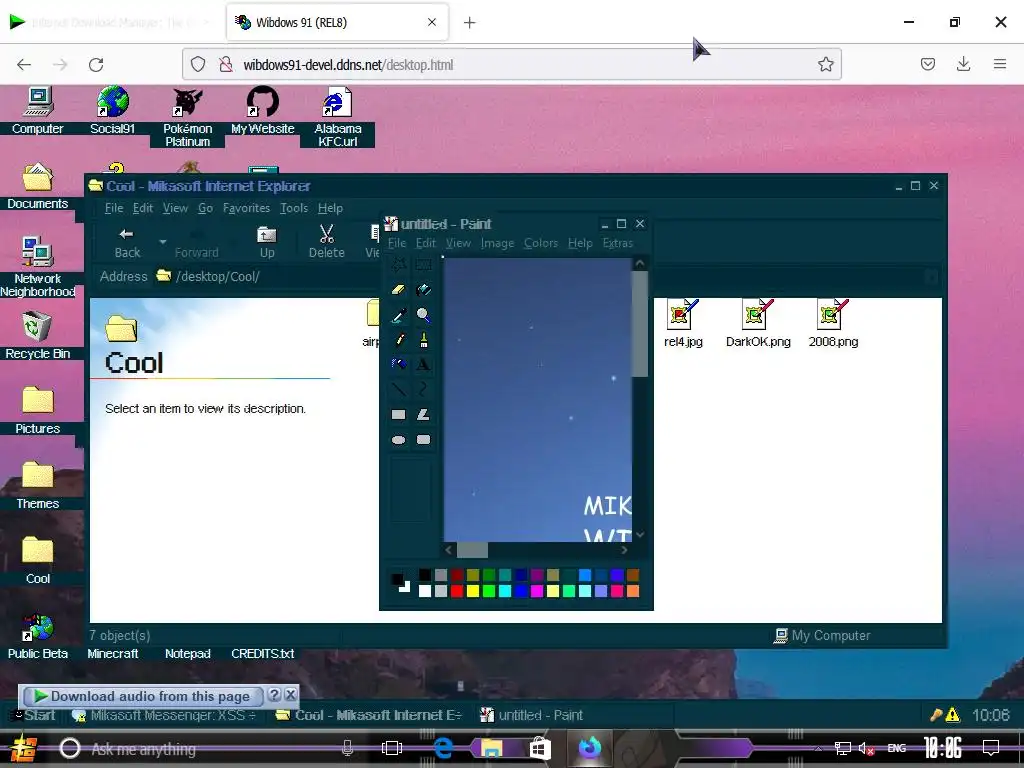Select the Pick Color eyedropper tool

click(x=398, y=315)
